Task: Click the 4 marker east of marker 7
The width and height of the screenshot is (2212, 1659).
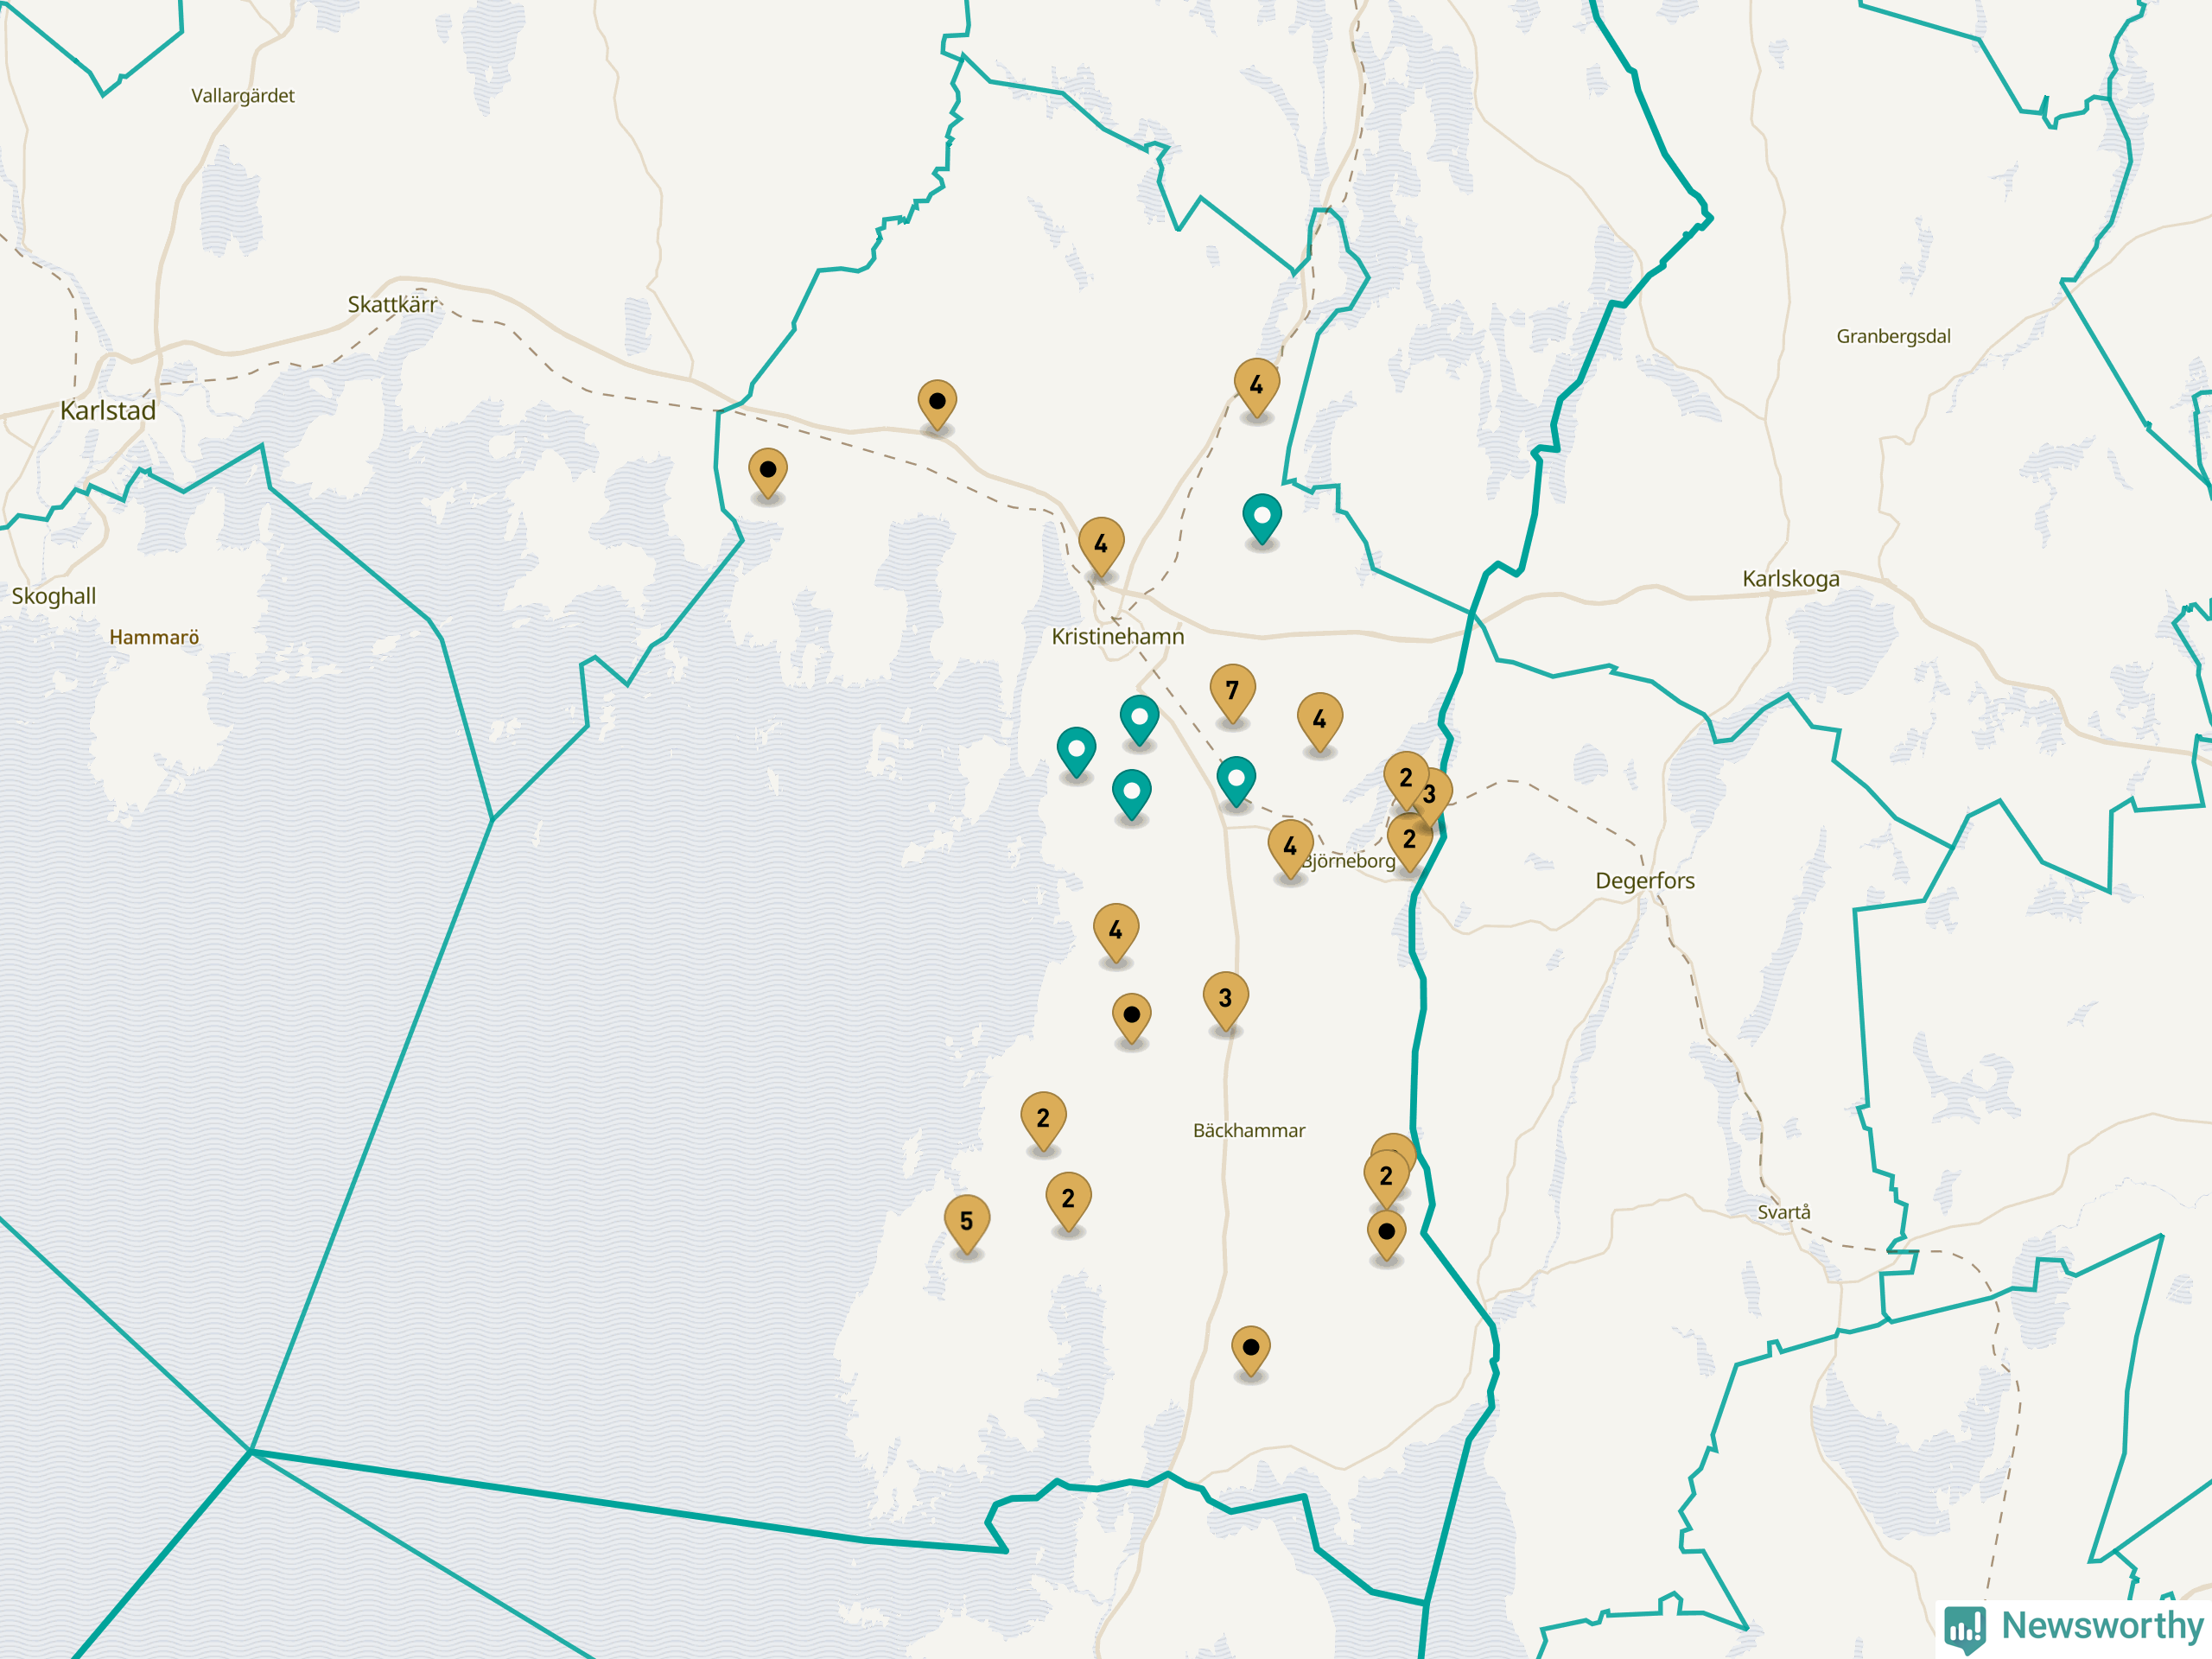Action: (1319, 720)
